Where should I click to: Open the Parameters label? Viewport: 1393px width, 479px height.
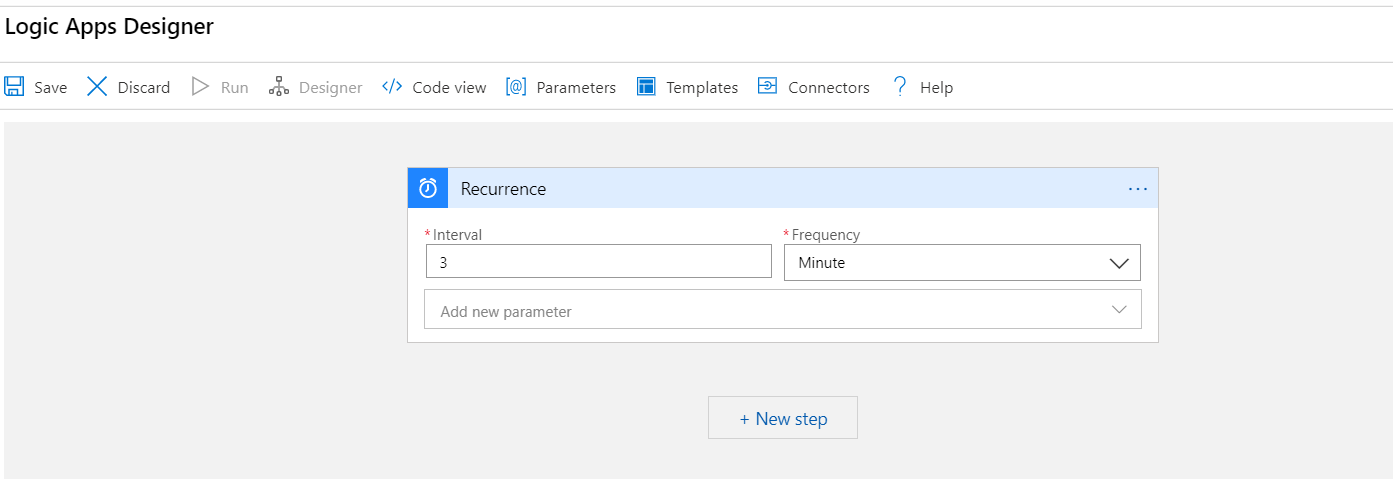pyautogui.click(x=576, y=88)
